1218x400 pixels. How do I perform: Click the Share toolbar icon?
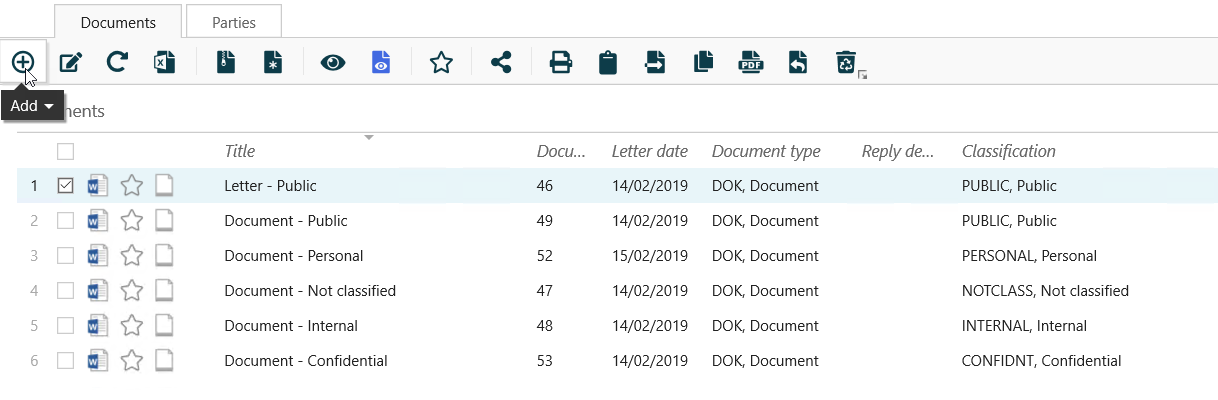pyautogui.click(x=501, y=63)
